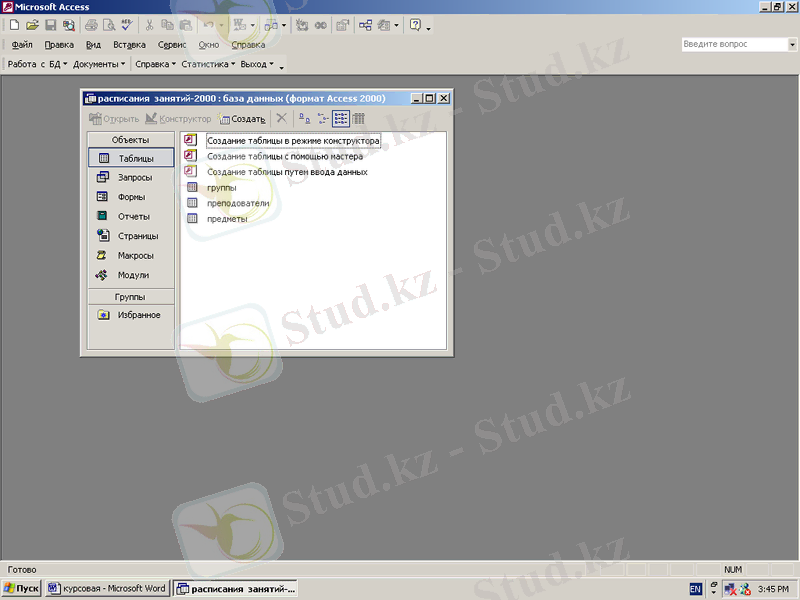This screenshot has width=800, height=600.
Task: Select Формы in the objects pane
Action: coord(131,196)
